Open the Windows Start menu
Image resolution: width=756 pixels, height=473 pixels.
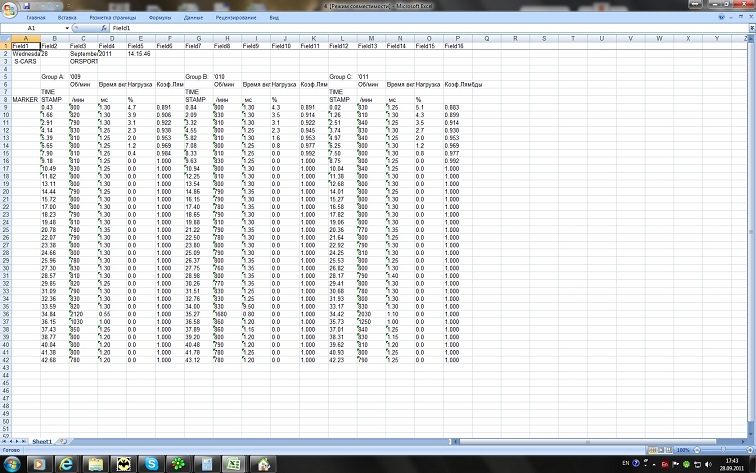pos(12,464)
